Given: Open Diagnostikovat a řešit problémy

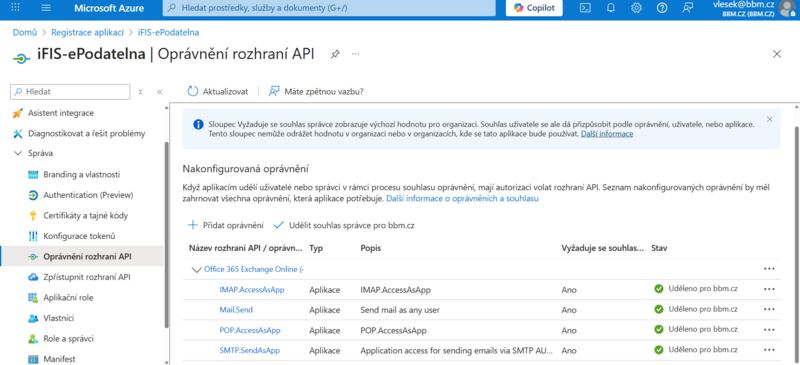Looking at the screenshot, I should click(x=79, y=134).
